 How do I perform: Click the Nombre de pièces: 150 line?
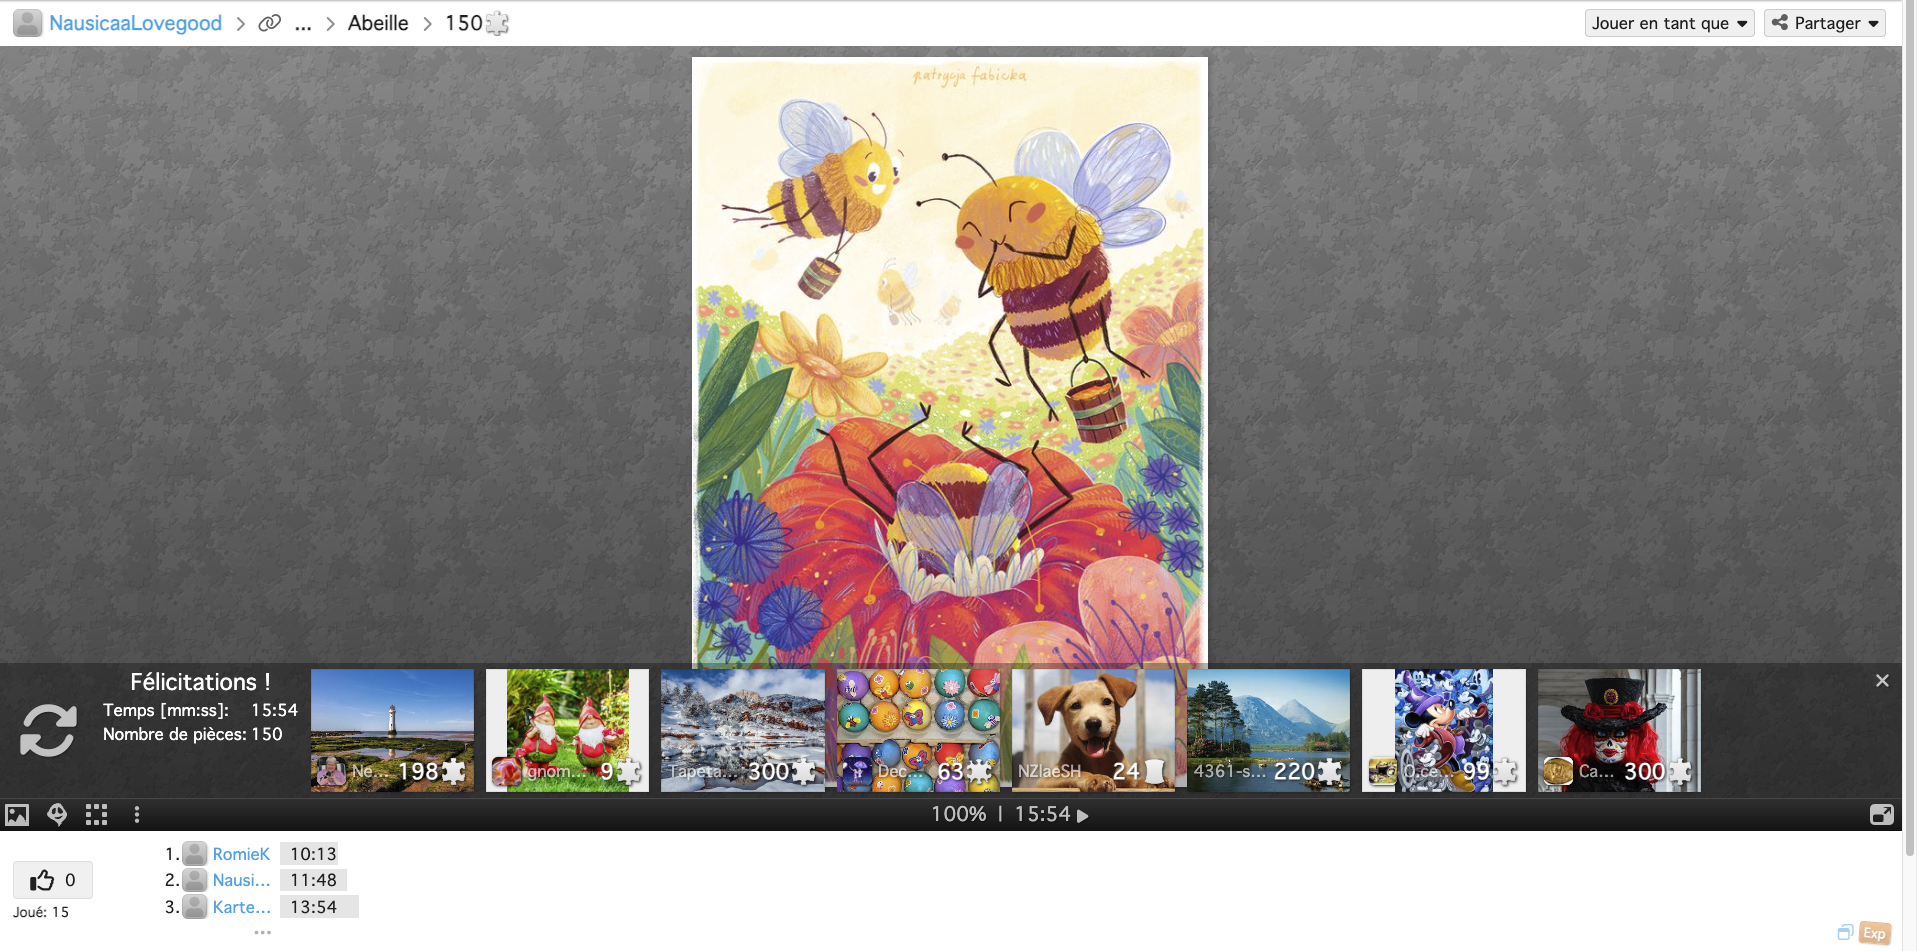coord(193,734)
